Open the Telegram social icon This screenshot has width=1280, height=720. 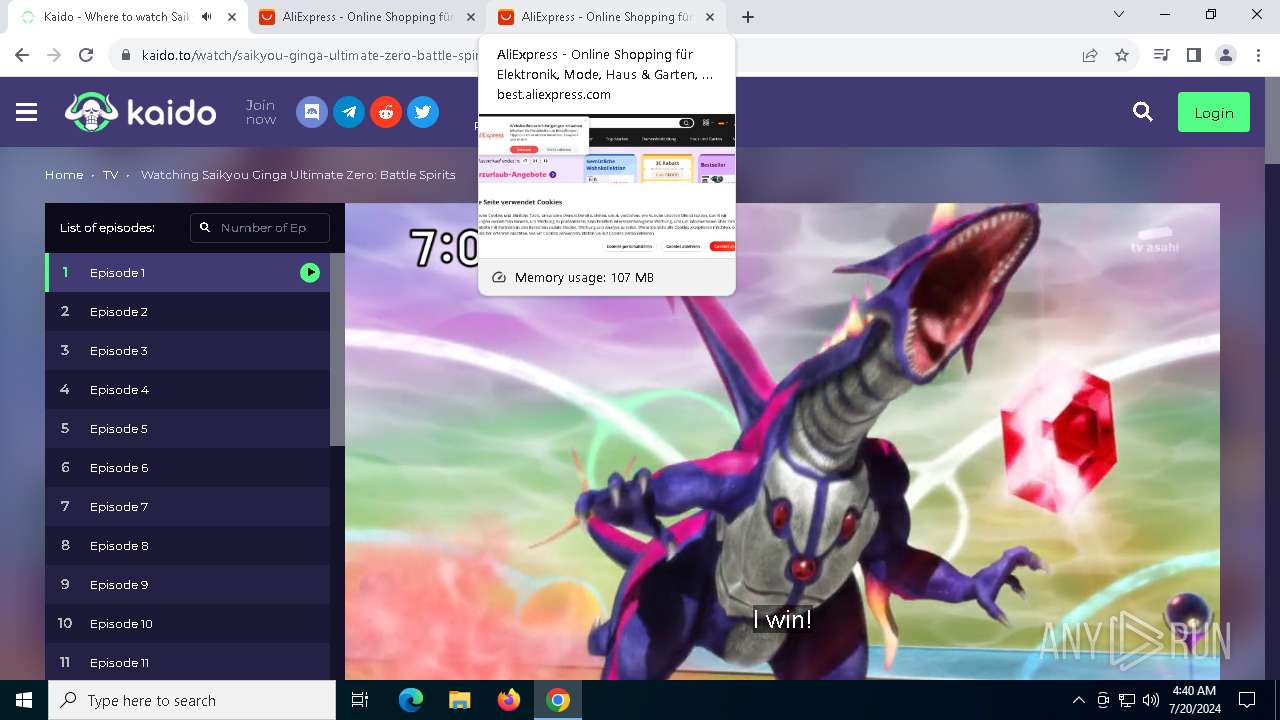(349, 112)
